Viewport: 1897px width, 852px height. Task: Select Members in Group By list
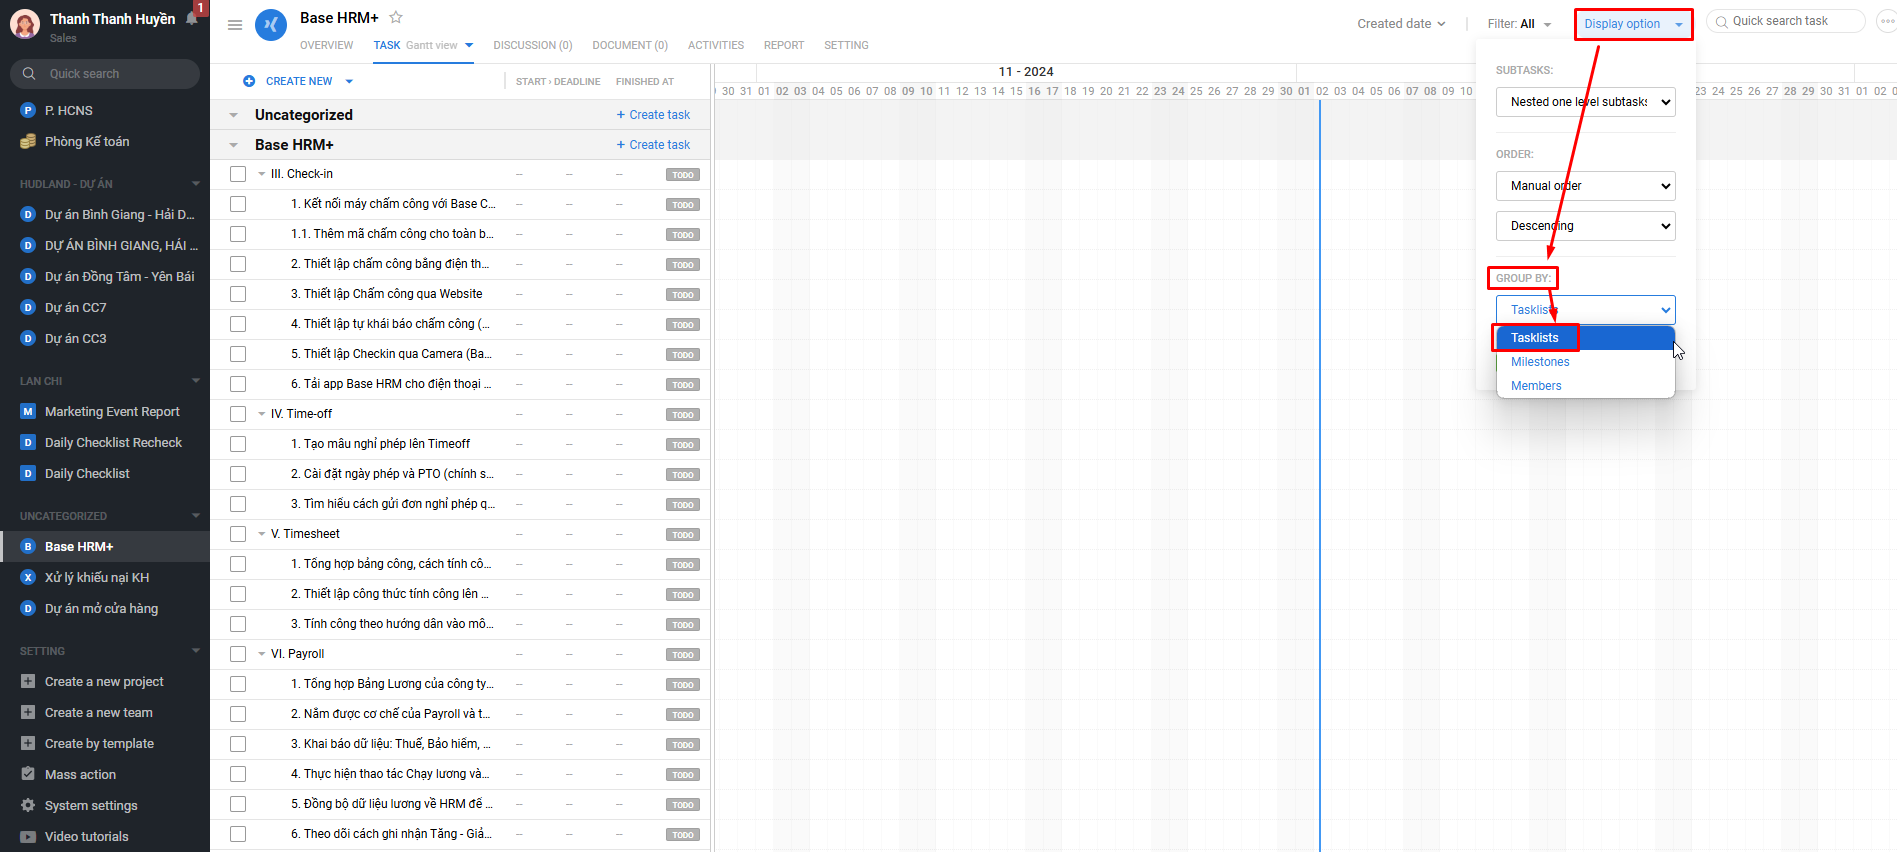(1585, 386)
